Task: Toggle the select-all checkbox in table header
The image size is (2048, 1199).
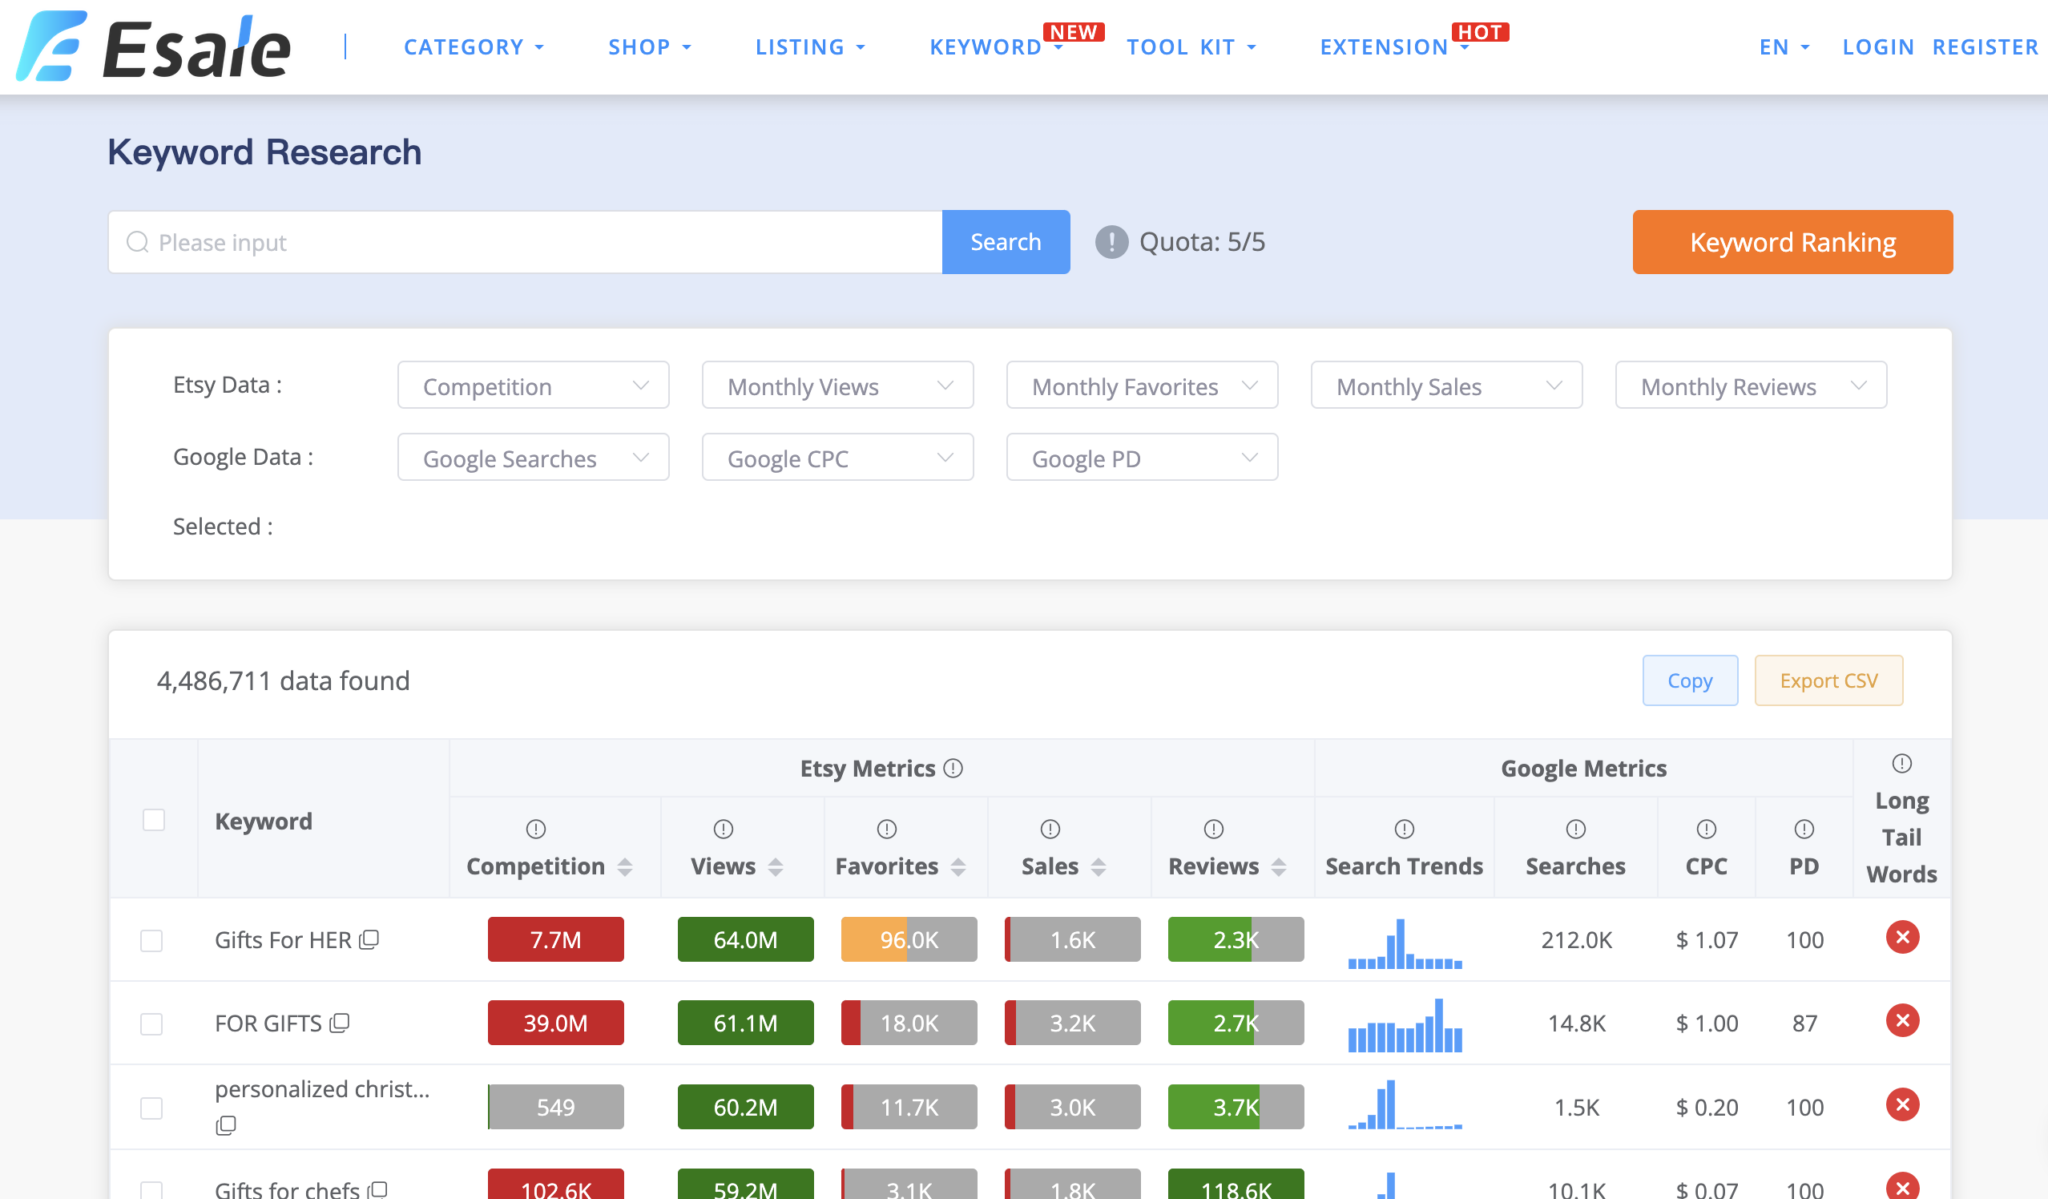Action: (154, 820)
